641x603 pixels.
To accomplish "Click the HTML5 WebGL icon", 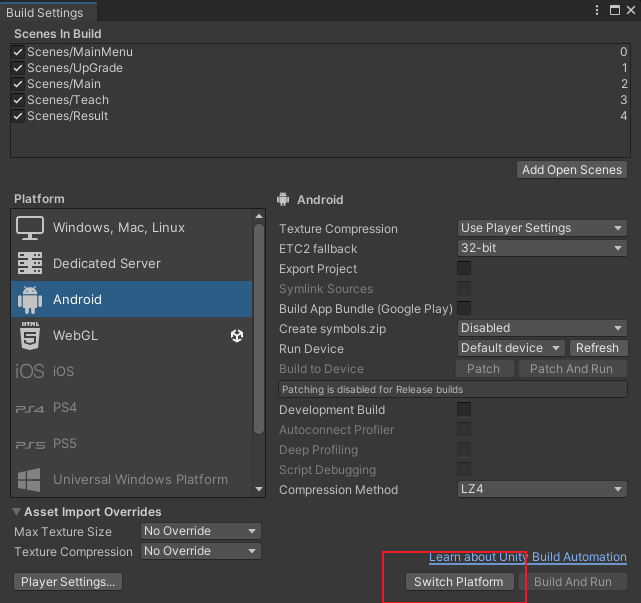I will point(30,336).
